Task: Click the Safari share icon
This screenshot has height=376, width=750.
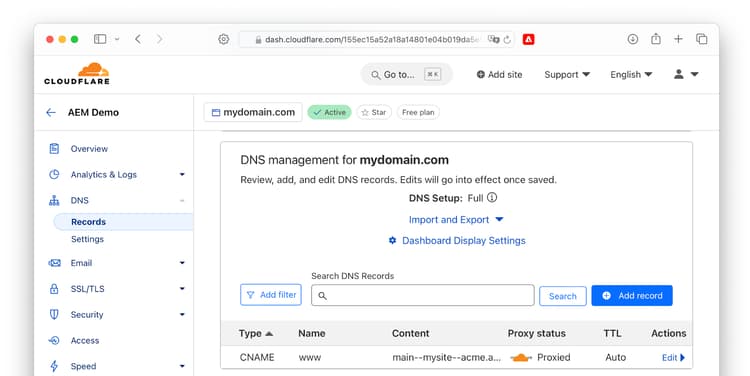Action: click(656, 39)
